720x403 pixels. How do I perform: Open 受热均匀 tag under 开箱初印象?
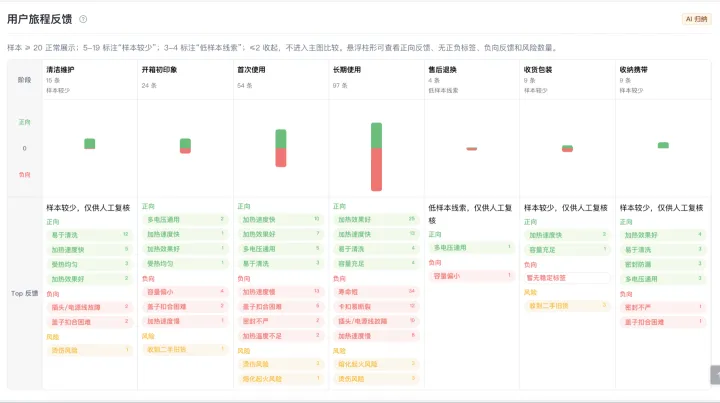(185, 263)
